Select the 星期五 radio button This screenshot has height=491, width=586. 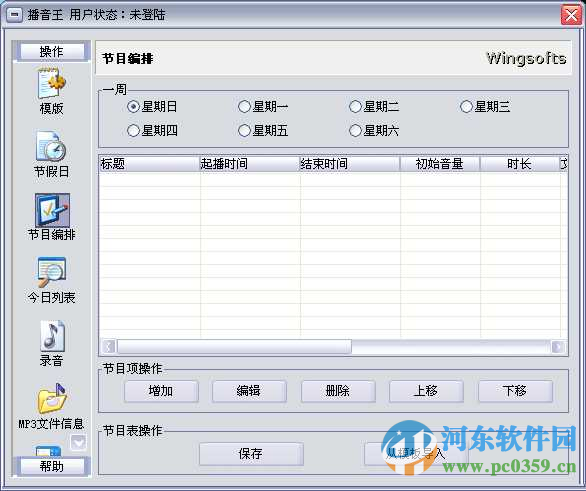pos(244,131)
